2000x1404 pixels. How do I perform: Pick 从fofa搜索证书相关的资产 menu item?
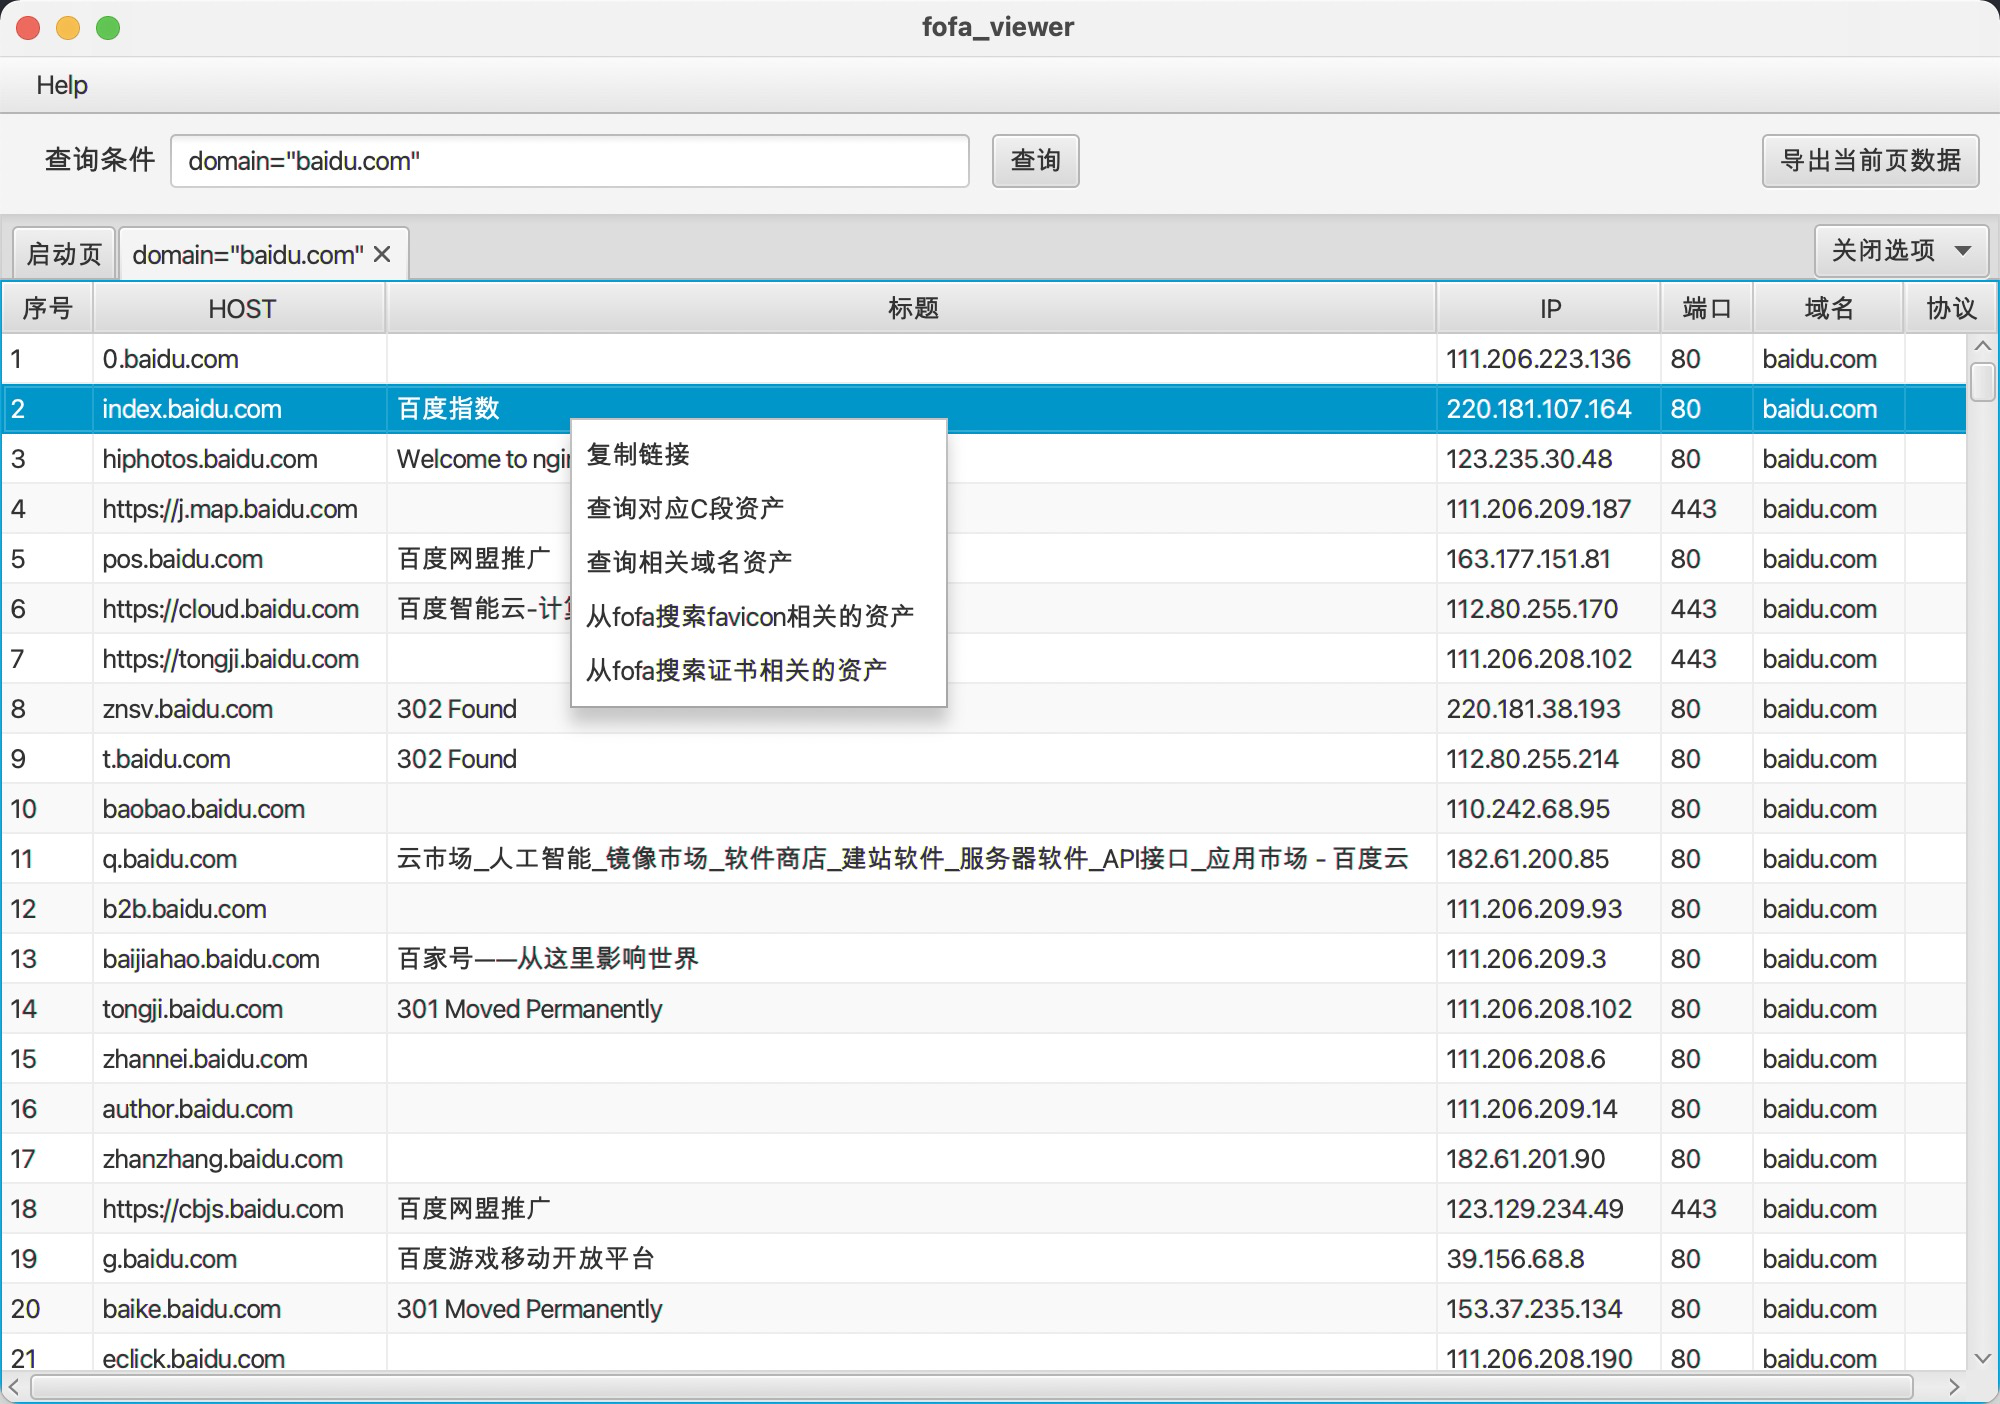pos(737,670)
